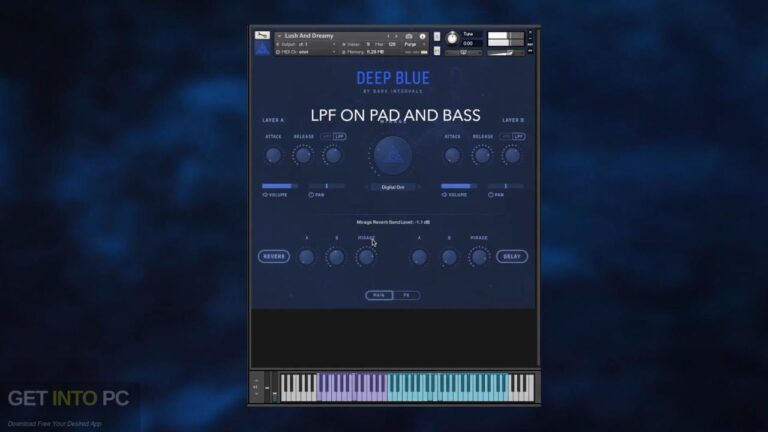Image resolution: width=768 pixels, height=432 pixels.
Task: Select previous Mirage sound left arrow
Action: point(366,187)
